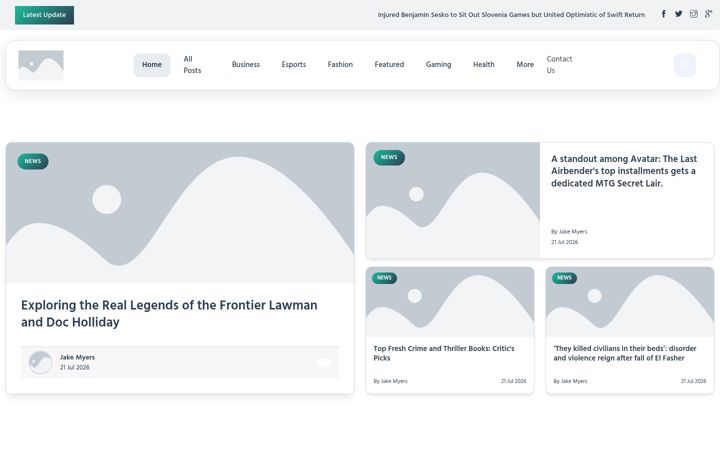Expand the More menu
Screen dimensions: 720x450
tap(525, 65)
